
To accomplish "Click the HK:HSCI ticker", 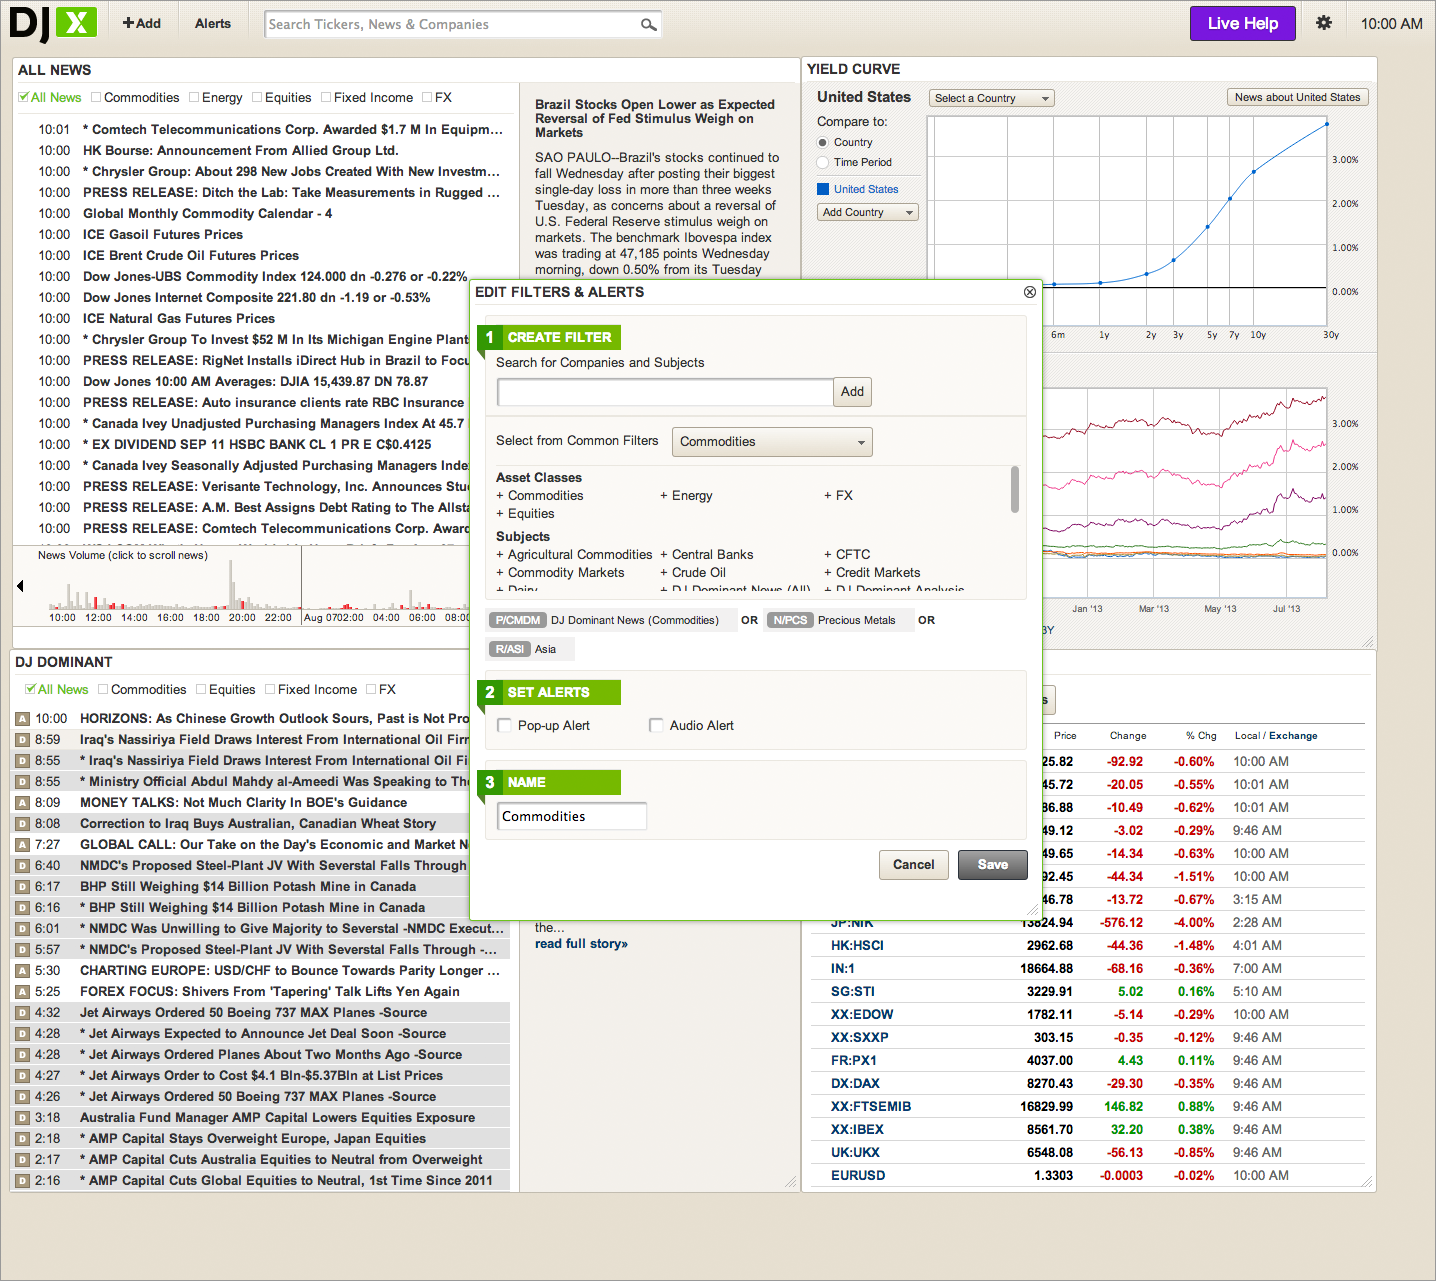I will coord(857,946).
